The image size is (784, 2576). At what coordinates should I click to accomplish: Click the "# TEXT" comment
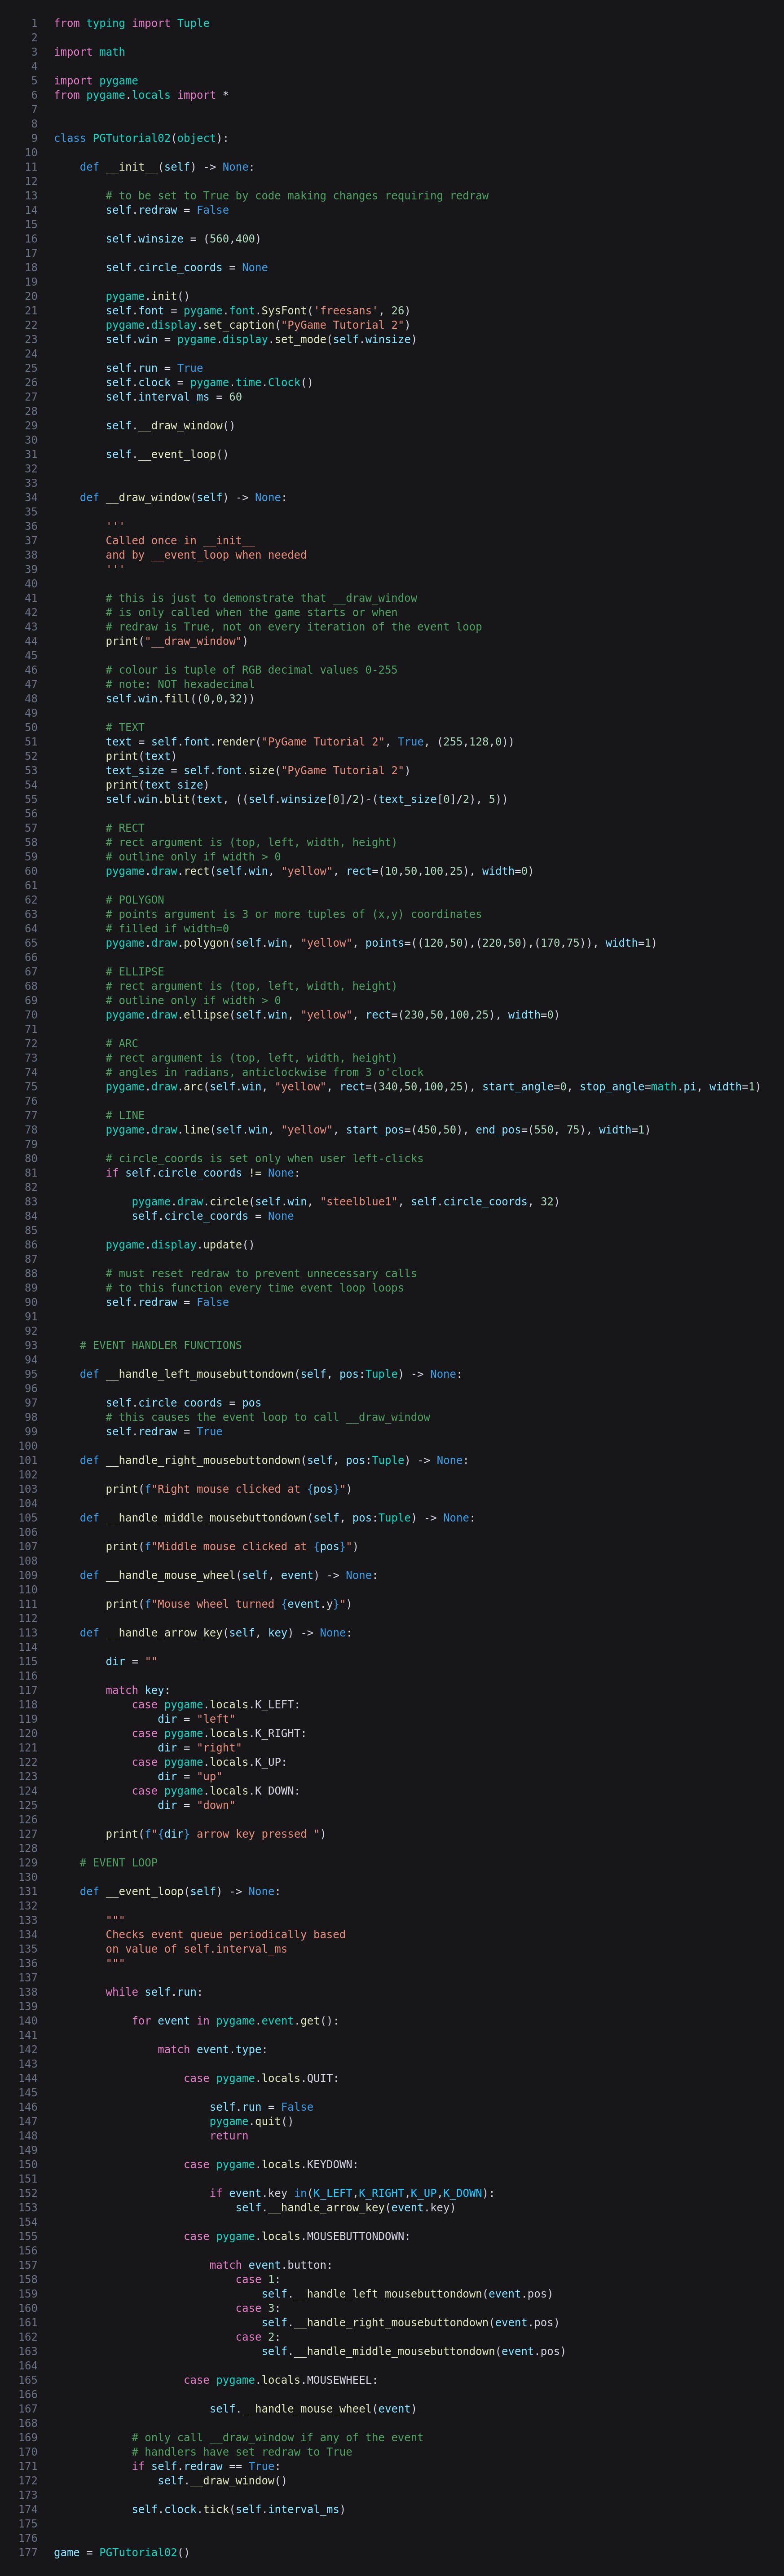[125, 727]
